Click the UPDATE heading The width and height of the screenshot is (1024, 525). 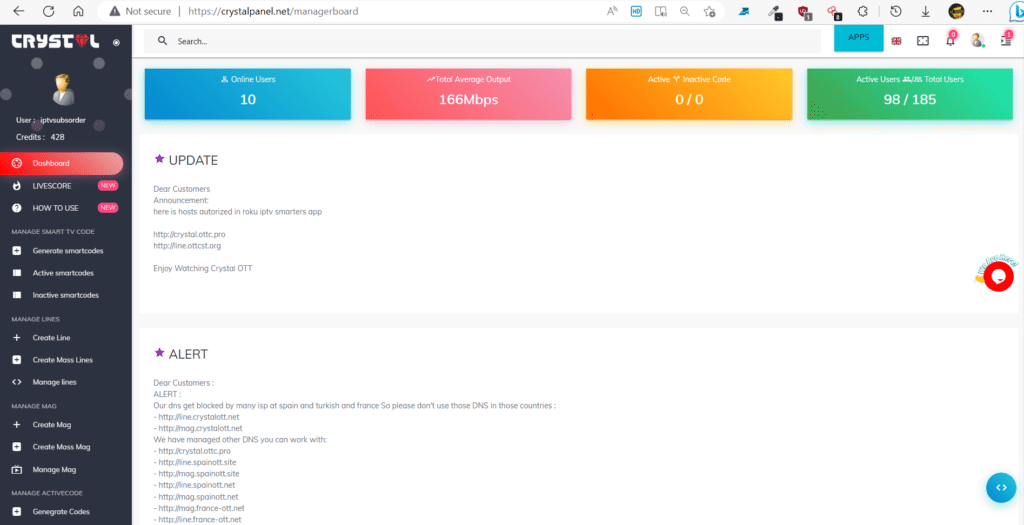193,161
